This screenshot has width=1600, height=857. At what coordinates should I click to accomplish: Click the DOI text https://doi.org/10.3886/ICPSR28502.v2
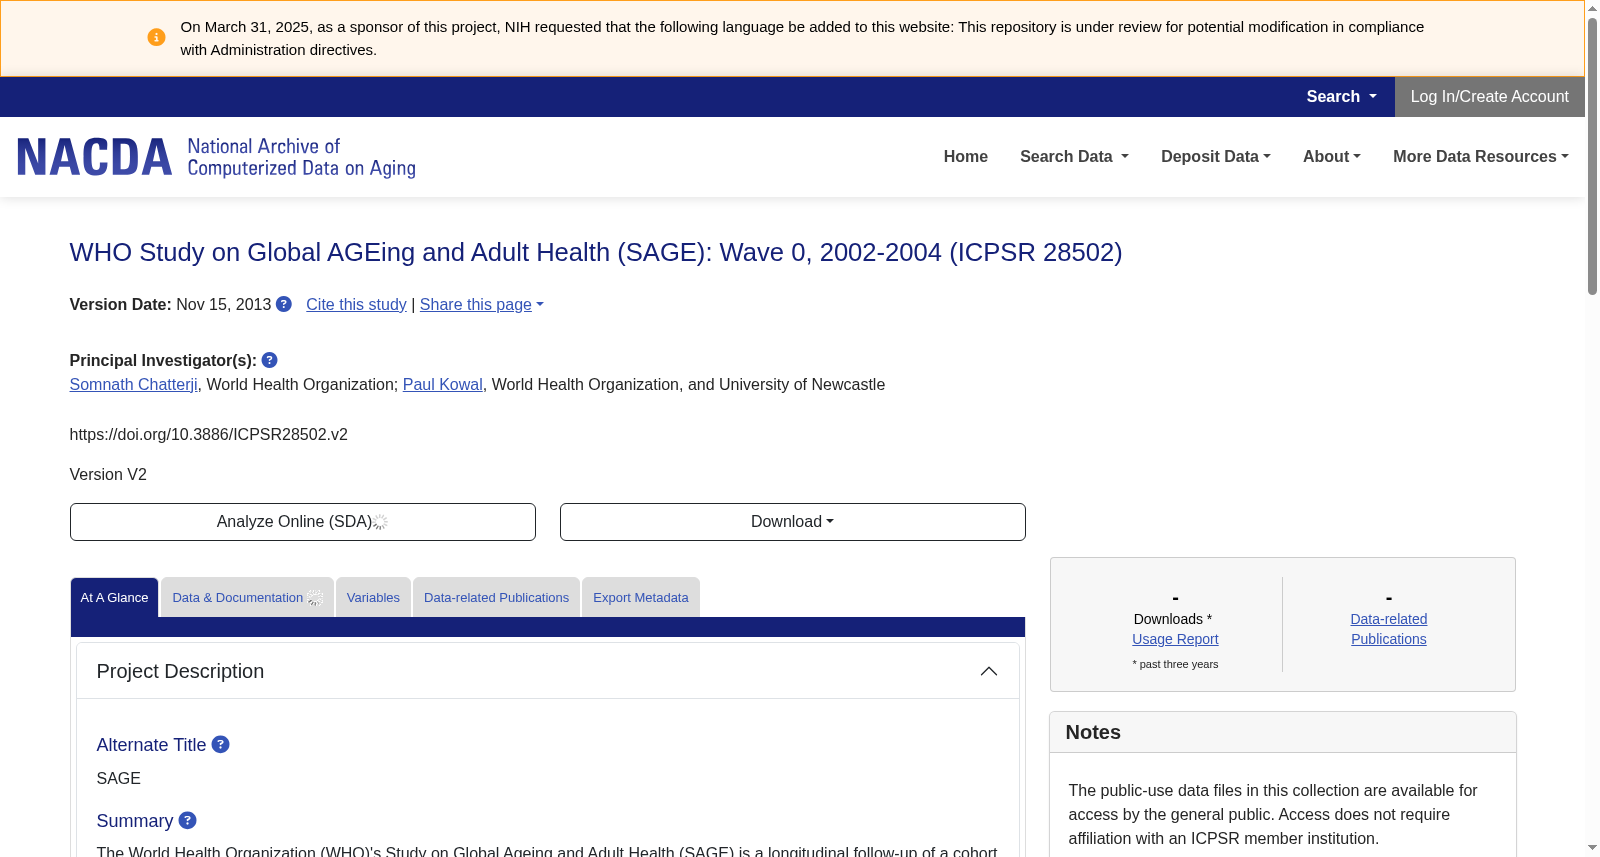tap(209, 434)
